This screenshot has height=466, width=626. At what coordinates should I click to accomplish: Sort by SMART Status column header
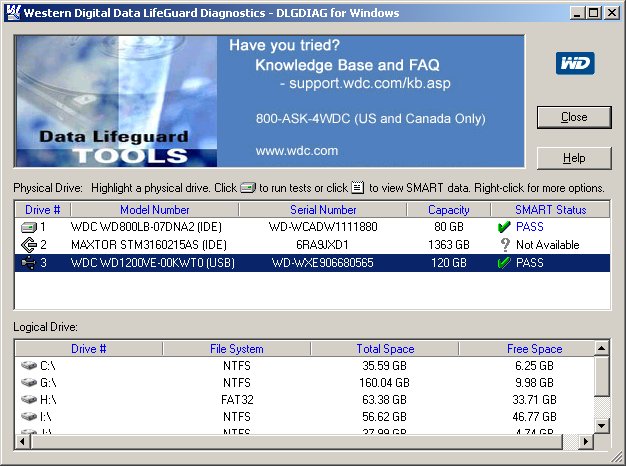pos(551,210)
